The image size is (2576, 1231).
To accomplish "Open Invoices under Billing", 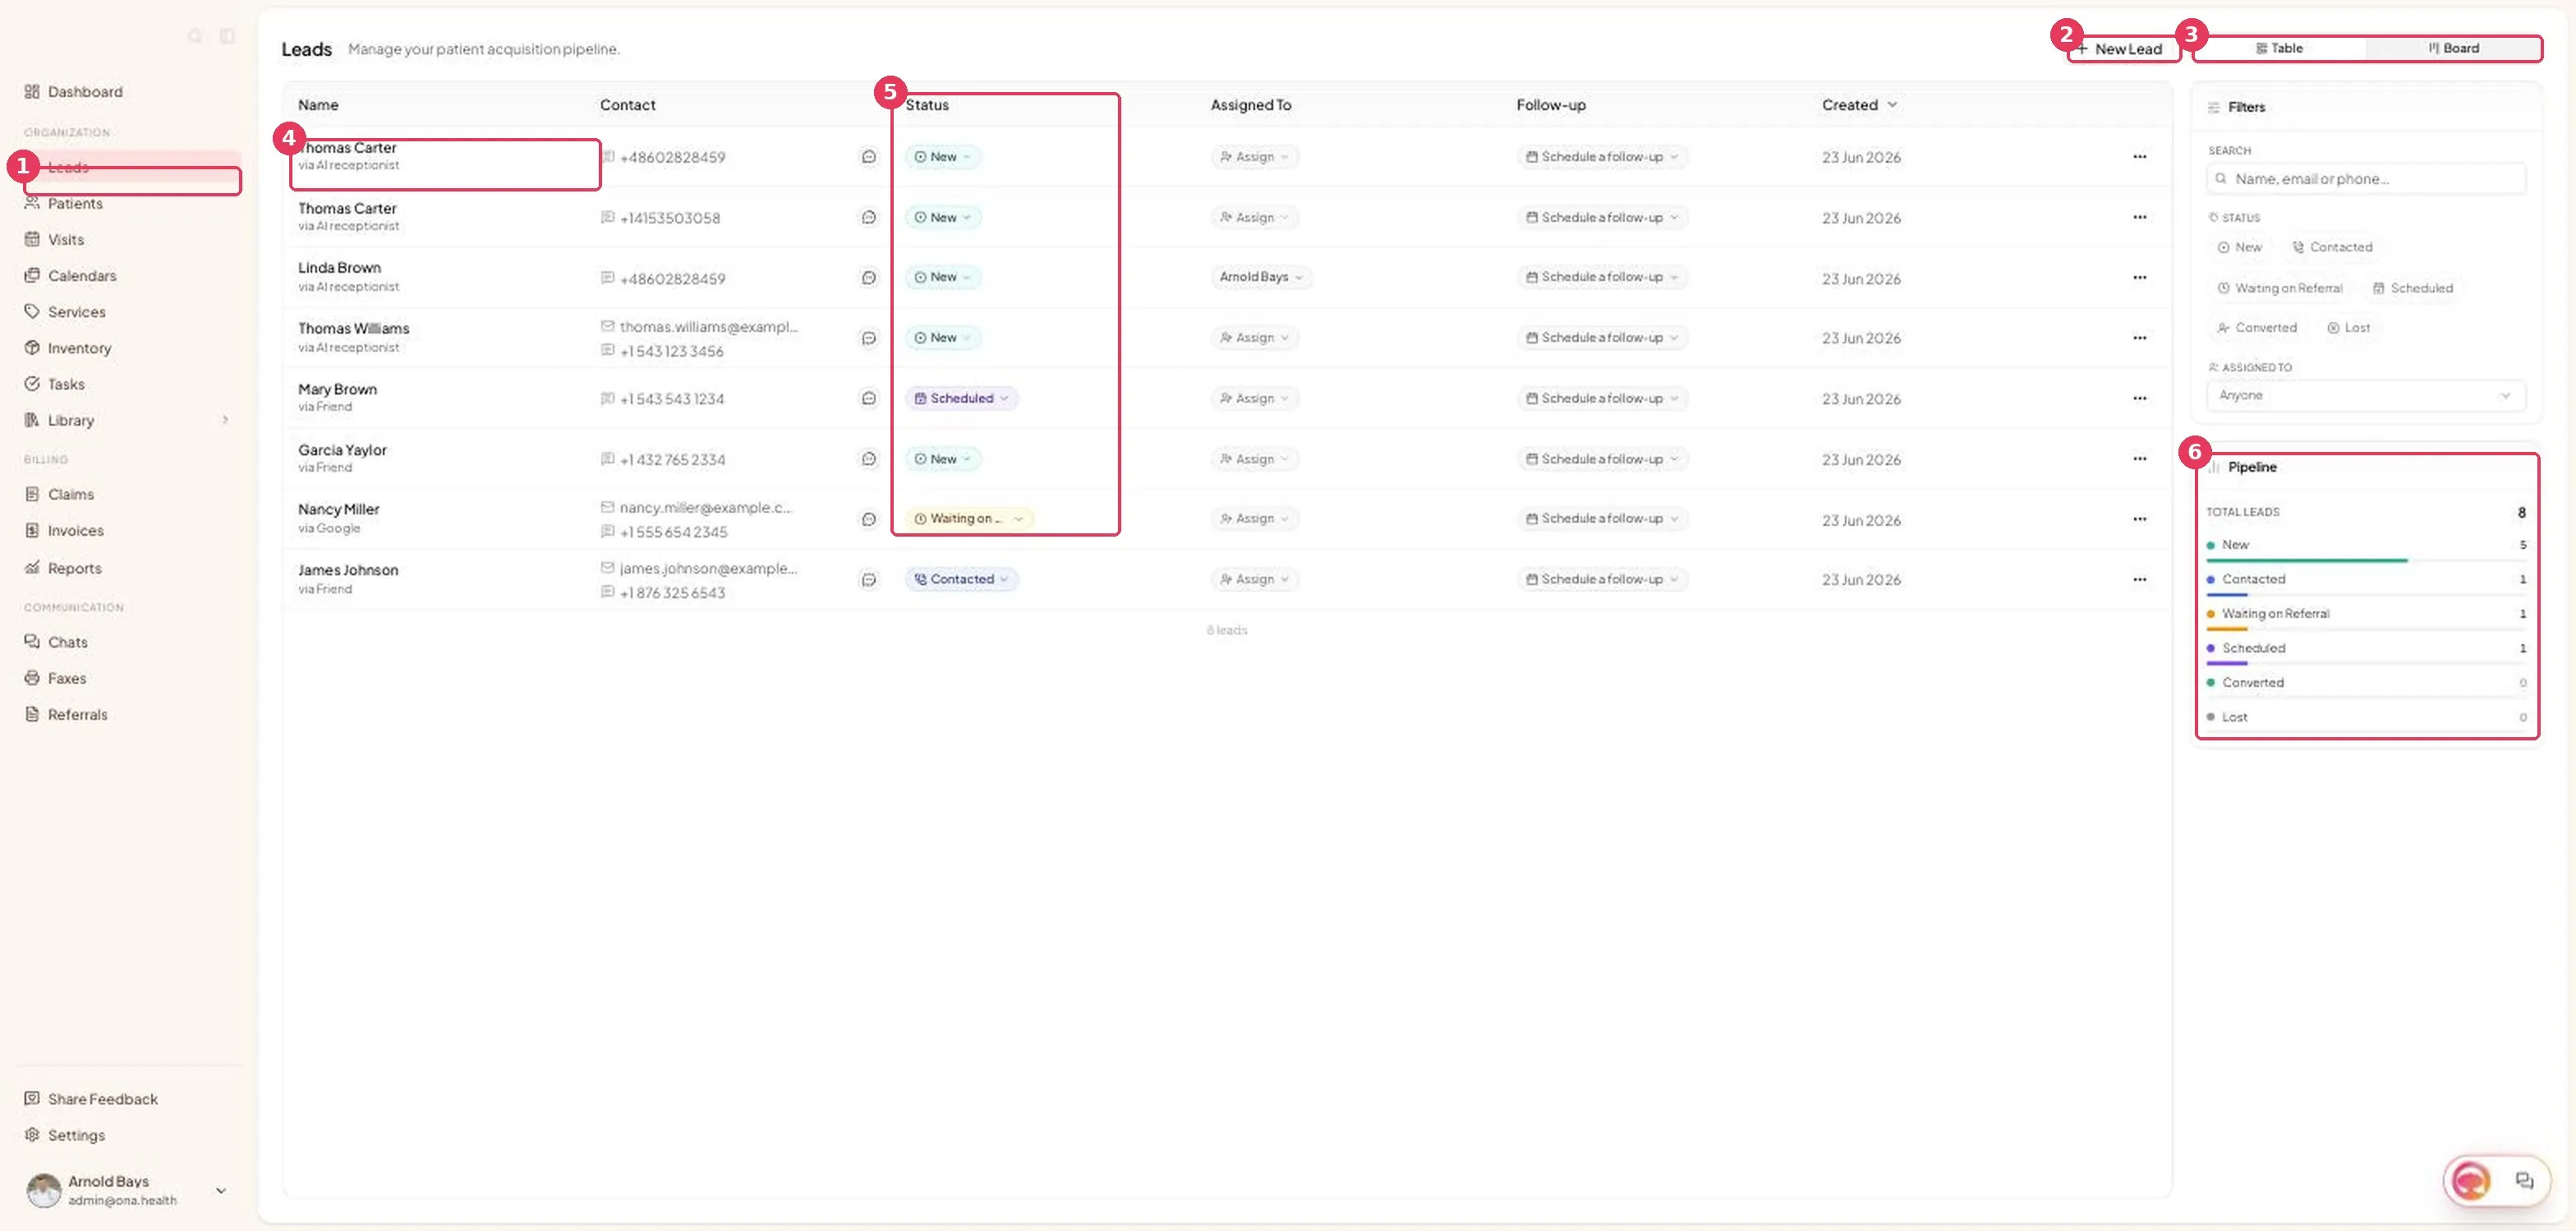I will point(75,530).
